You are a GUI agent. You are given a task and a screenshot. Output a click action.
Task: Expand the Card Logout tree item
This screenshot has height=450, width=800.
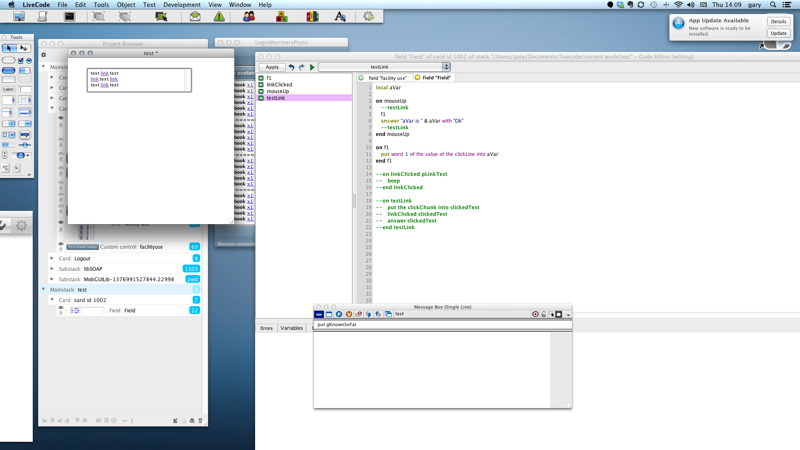(x=53, y=258)
